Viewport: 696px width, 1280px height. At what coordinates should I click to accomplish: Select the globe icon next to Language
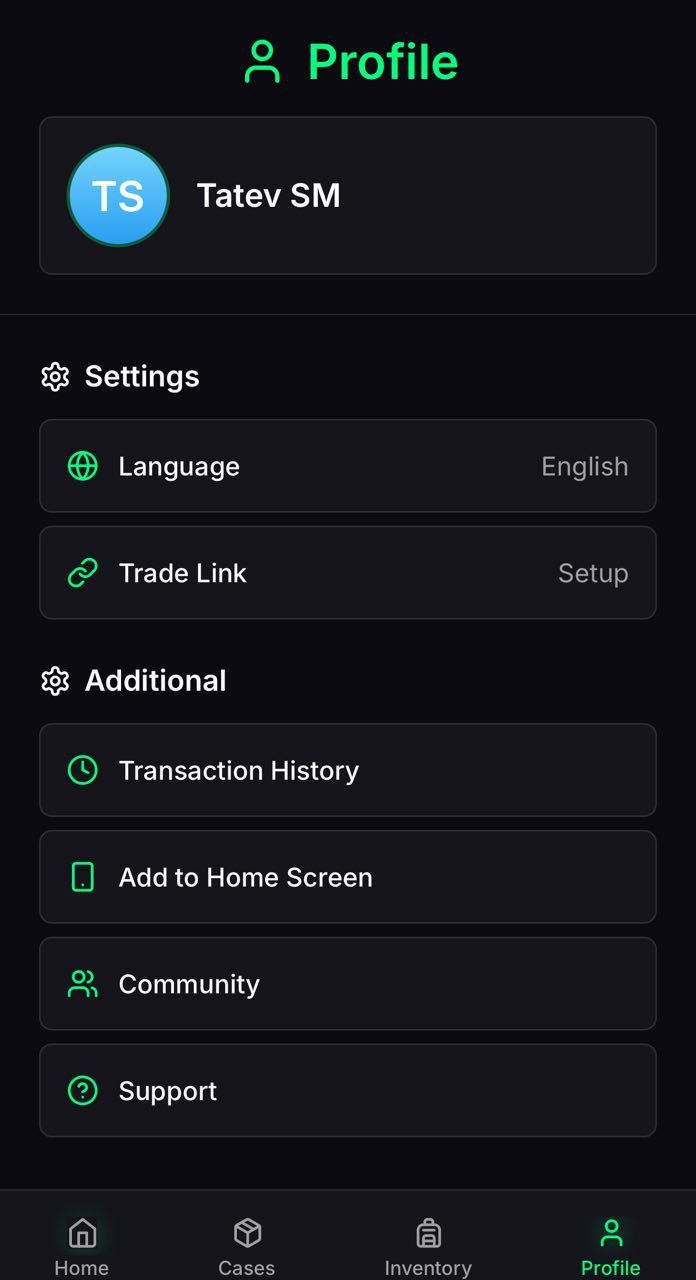pyautogui.click(x=83, y=466)
